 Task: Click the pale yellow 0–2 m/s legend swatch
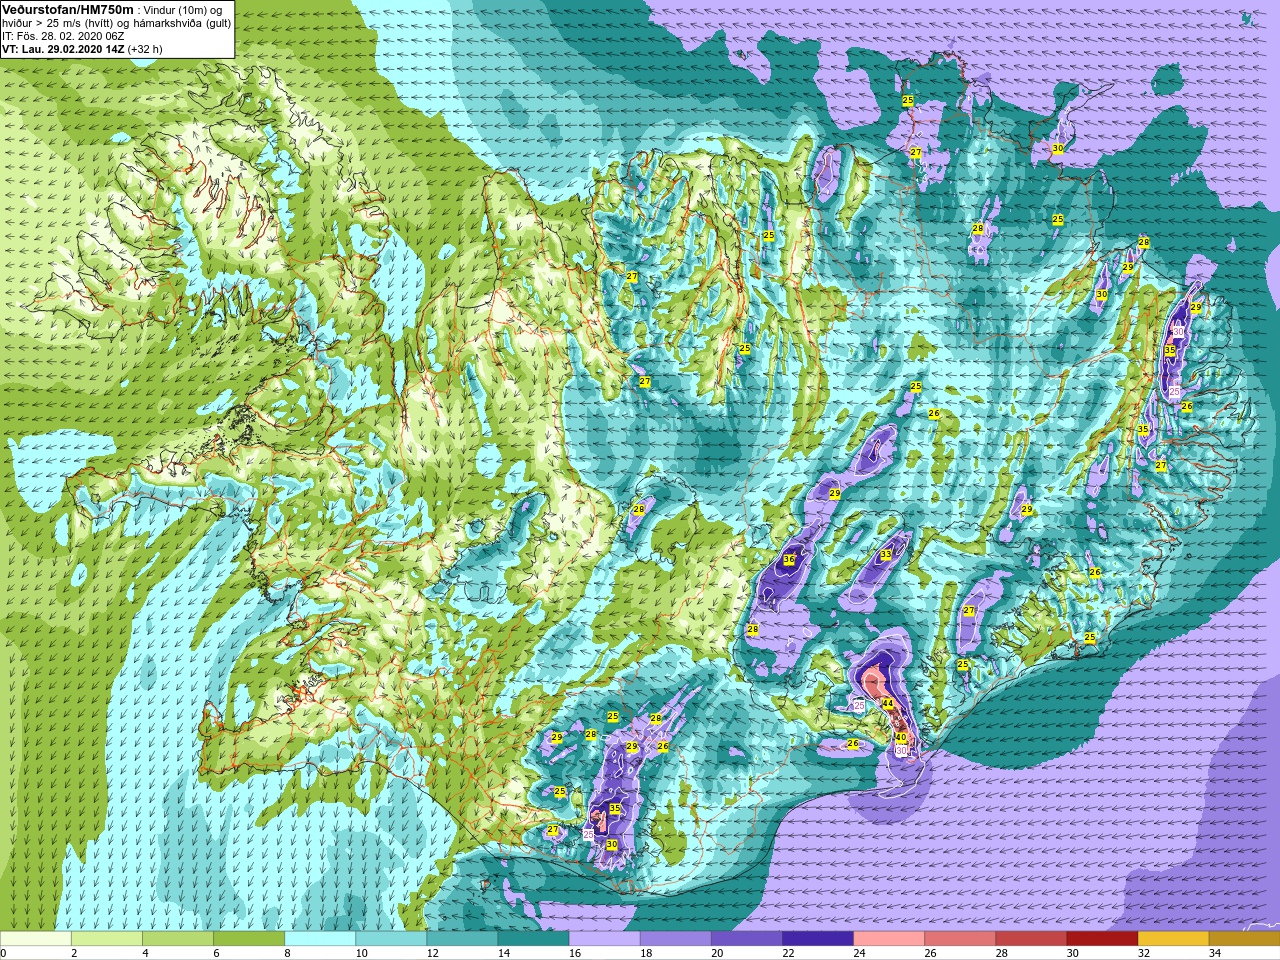click(x=36, y=940)
